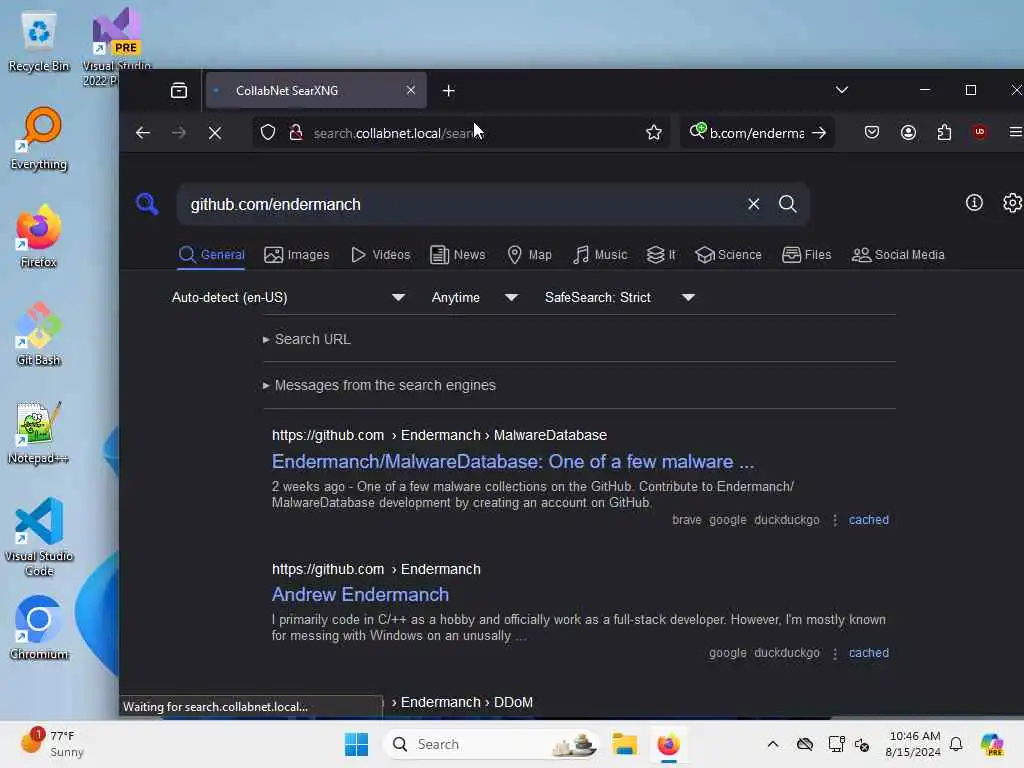Open Firefox application hamburger menu
Image resolution: width=1024 pixels, height=768 pixels.
coord(1016,133)
